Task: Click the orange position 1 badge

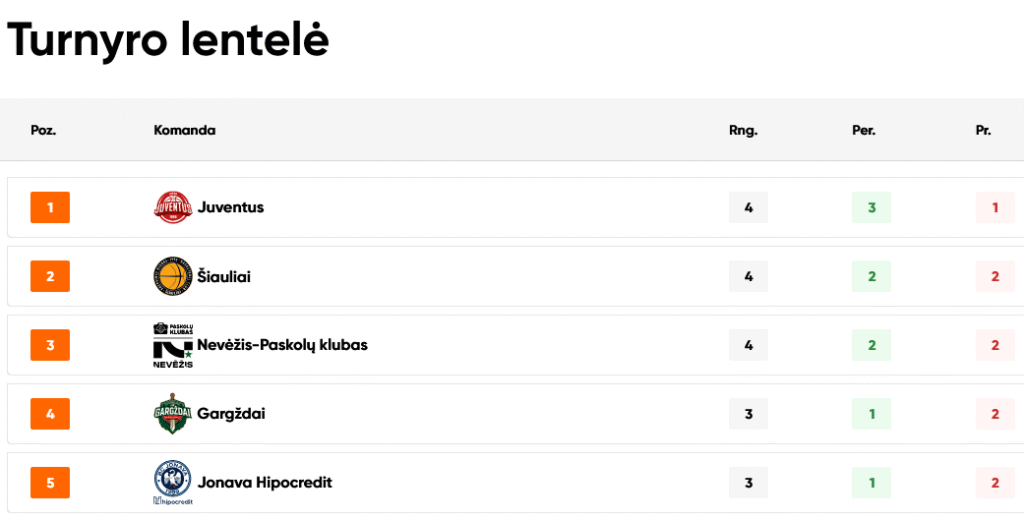Action: point(50,208)
